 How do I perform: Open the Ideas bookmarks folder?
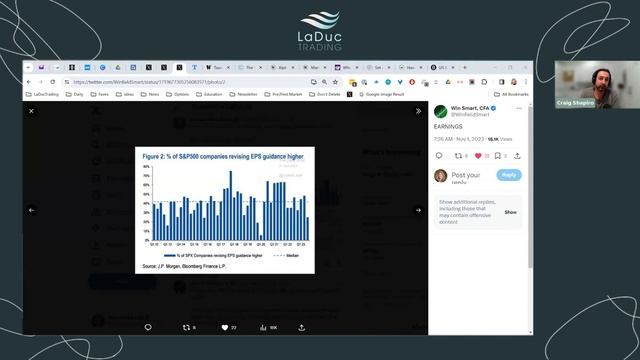point(125,94)
